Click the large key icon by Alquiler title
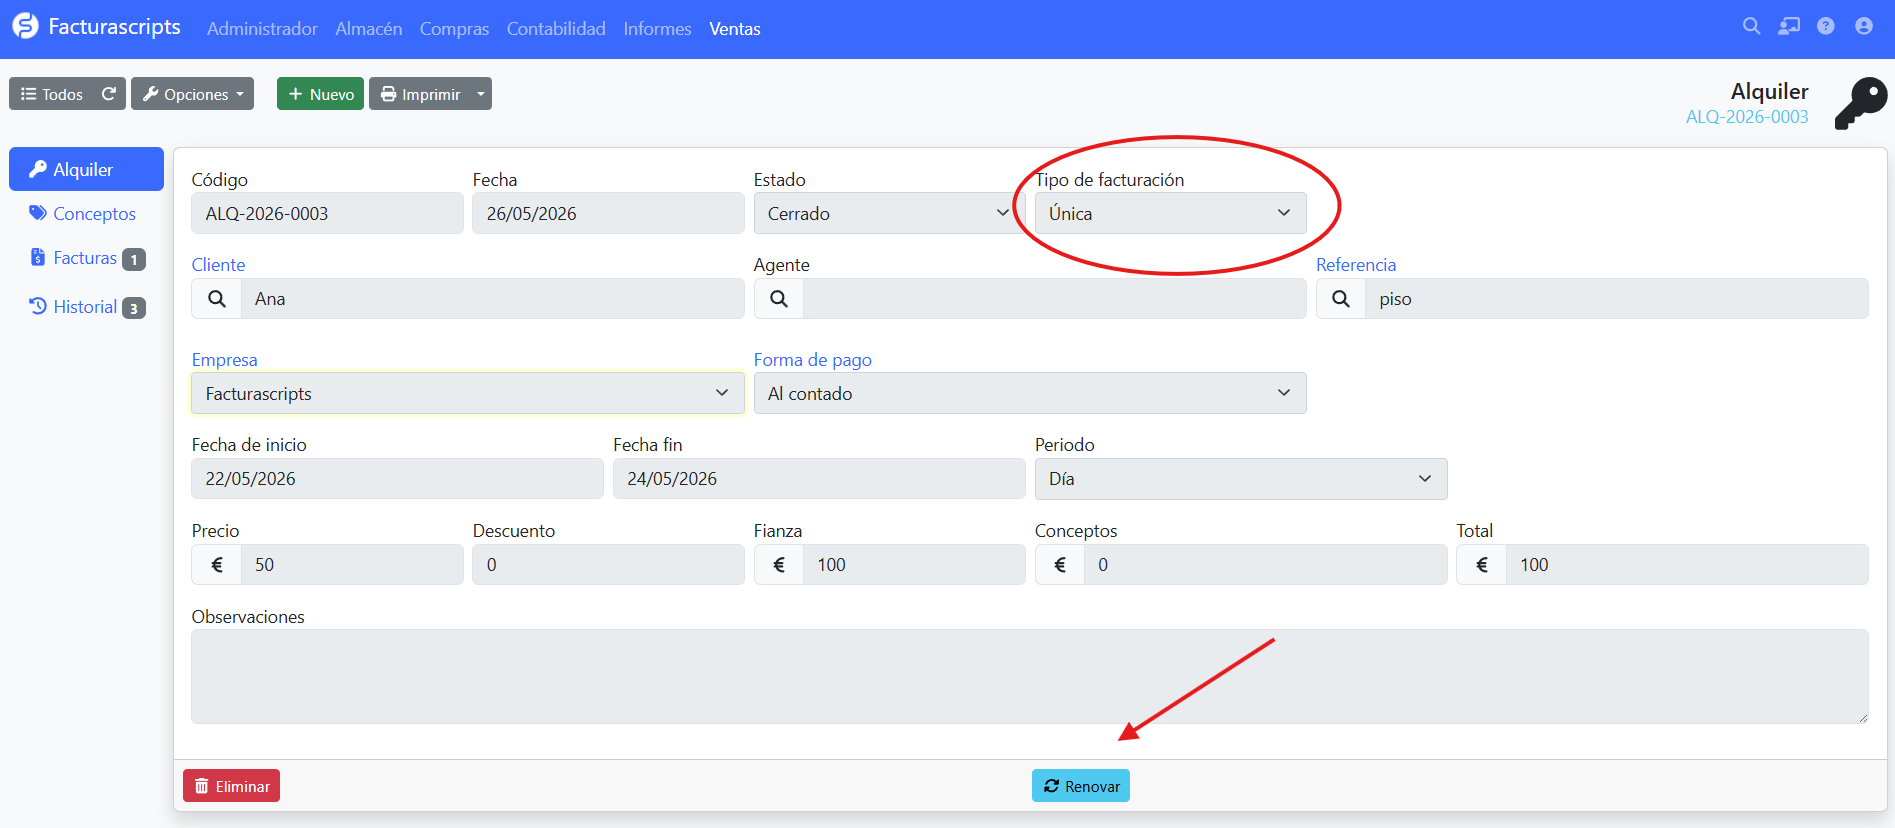This screenshot has height=828, width=1895. tap(1861, 103)
